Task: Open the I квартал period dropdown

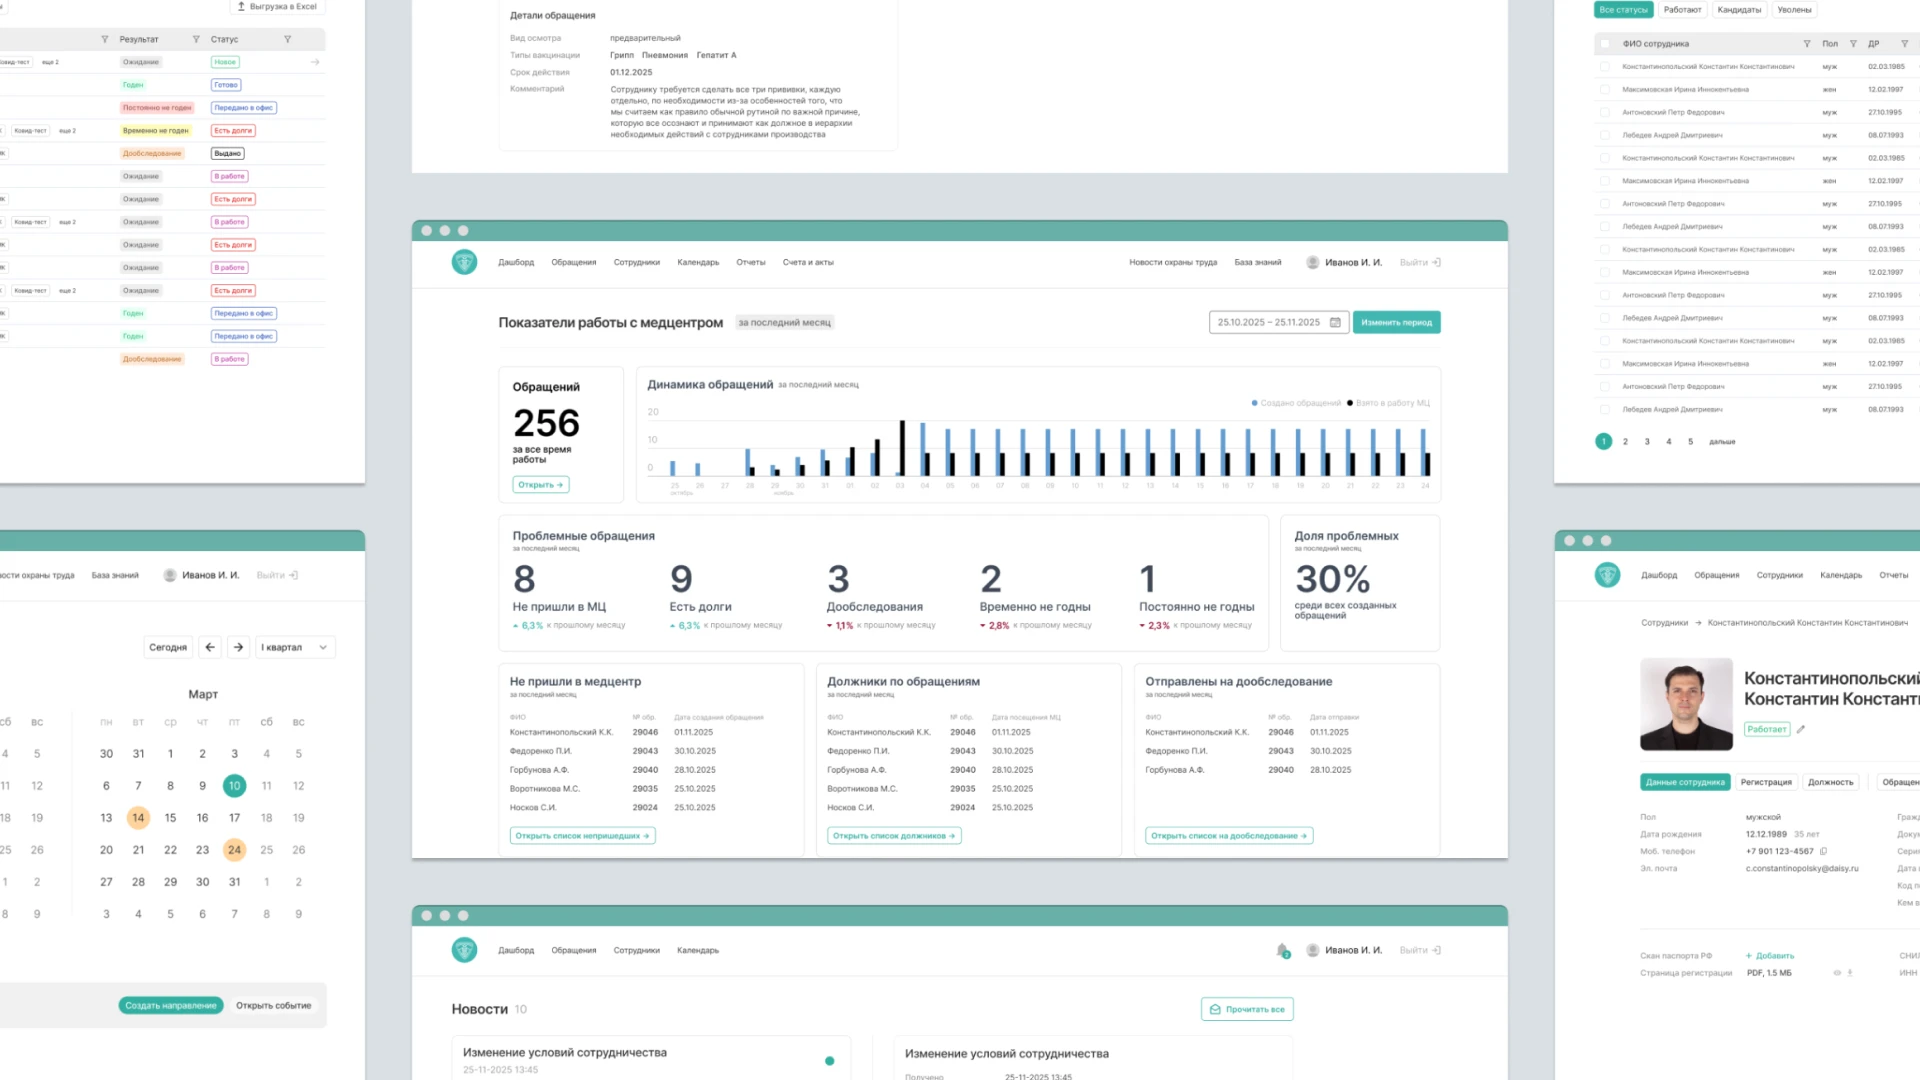Action: 295,648
